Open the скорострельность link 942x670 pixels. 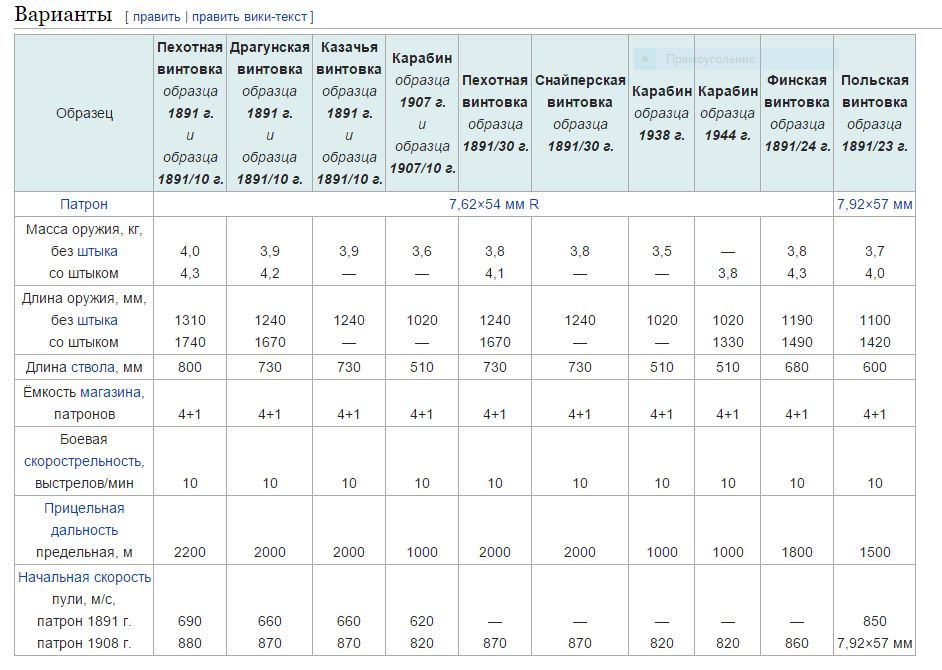[84, 461]
